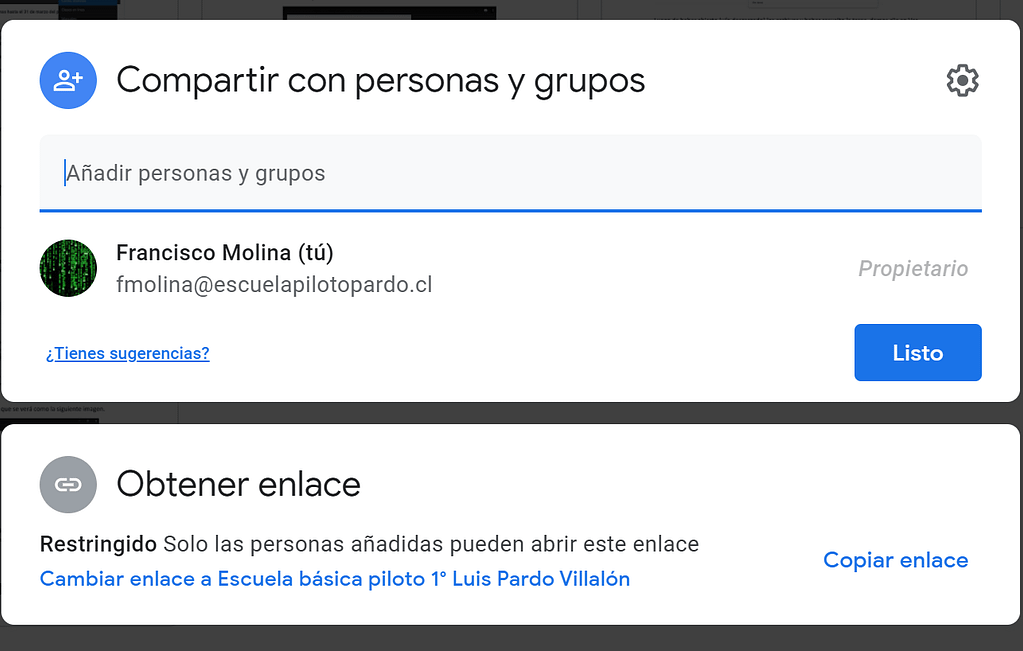Click the Restringido access label
1023x651 pixels.
98,544
